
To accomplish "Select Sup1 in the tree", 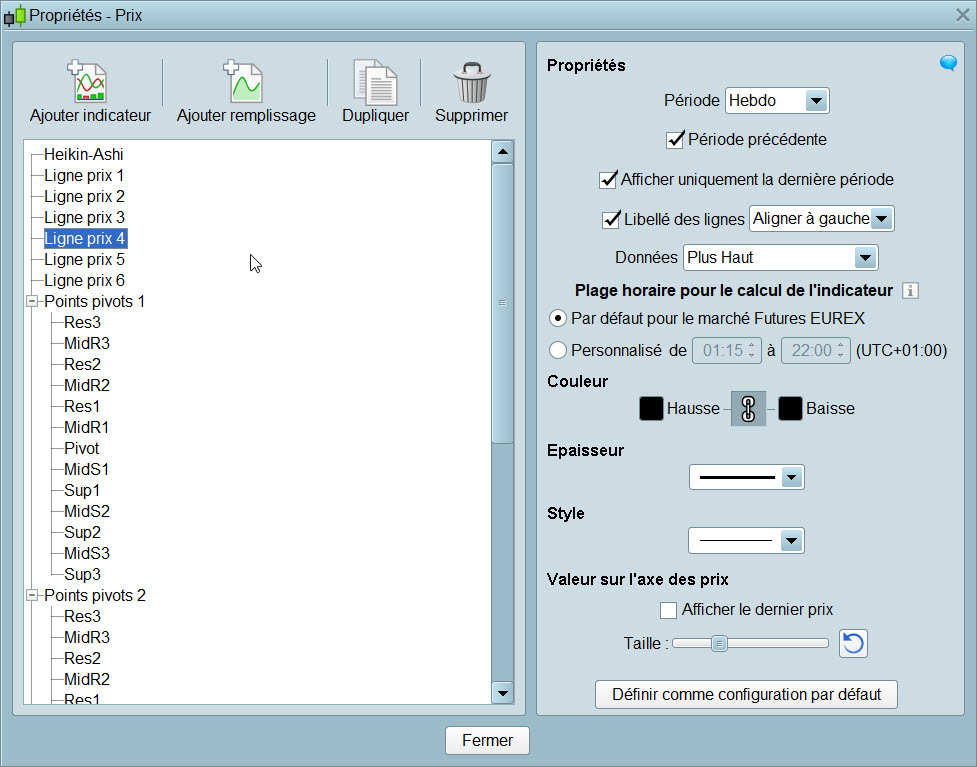I will 82,491.
